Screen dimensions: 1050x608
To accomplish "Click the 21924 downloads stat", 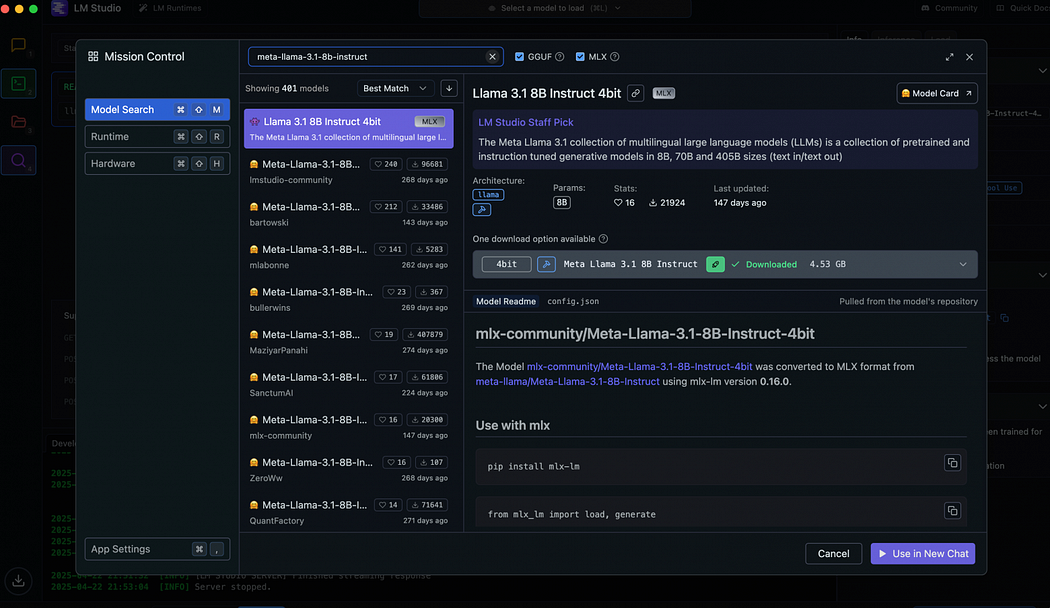I will point(667,203).
